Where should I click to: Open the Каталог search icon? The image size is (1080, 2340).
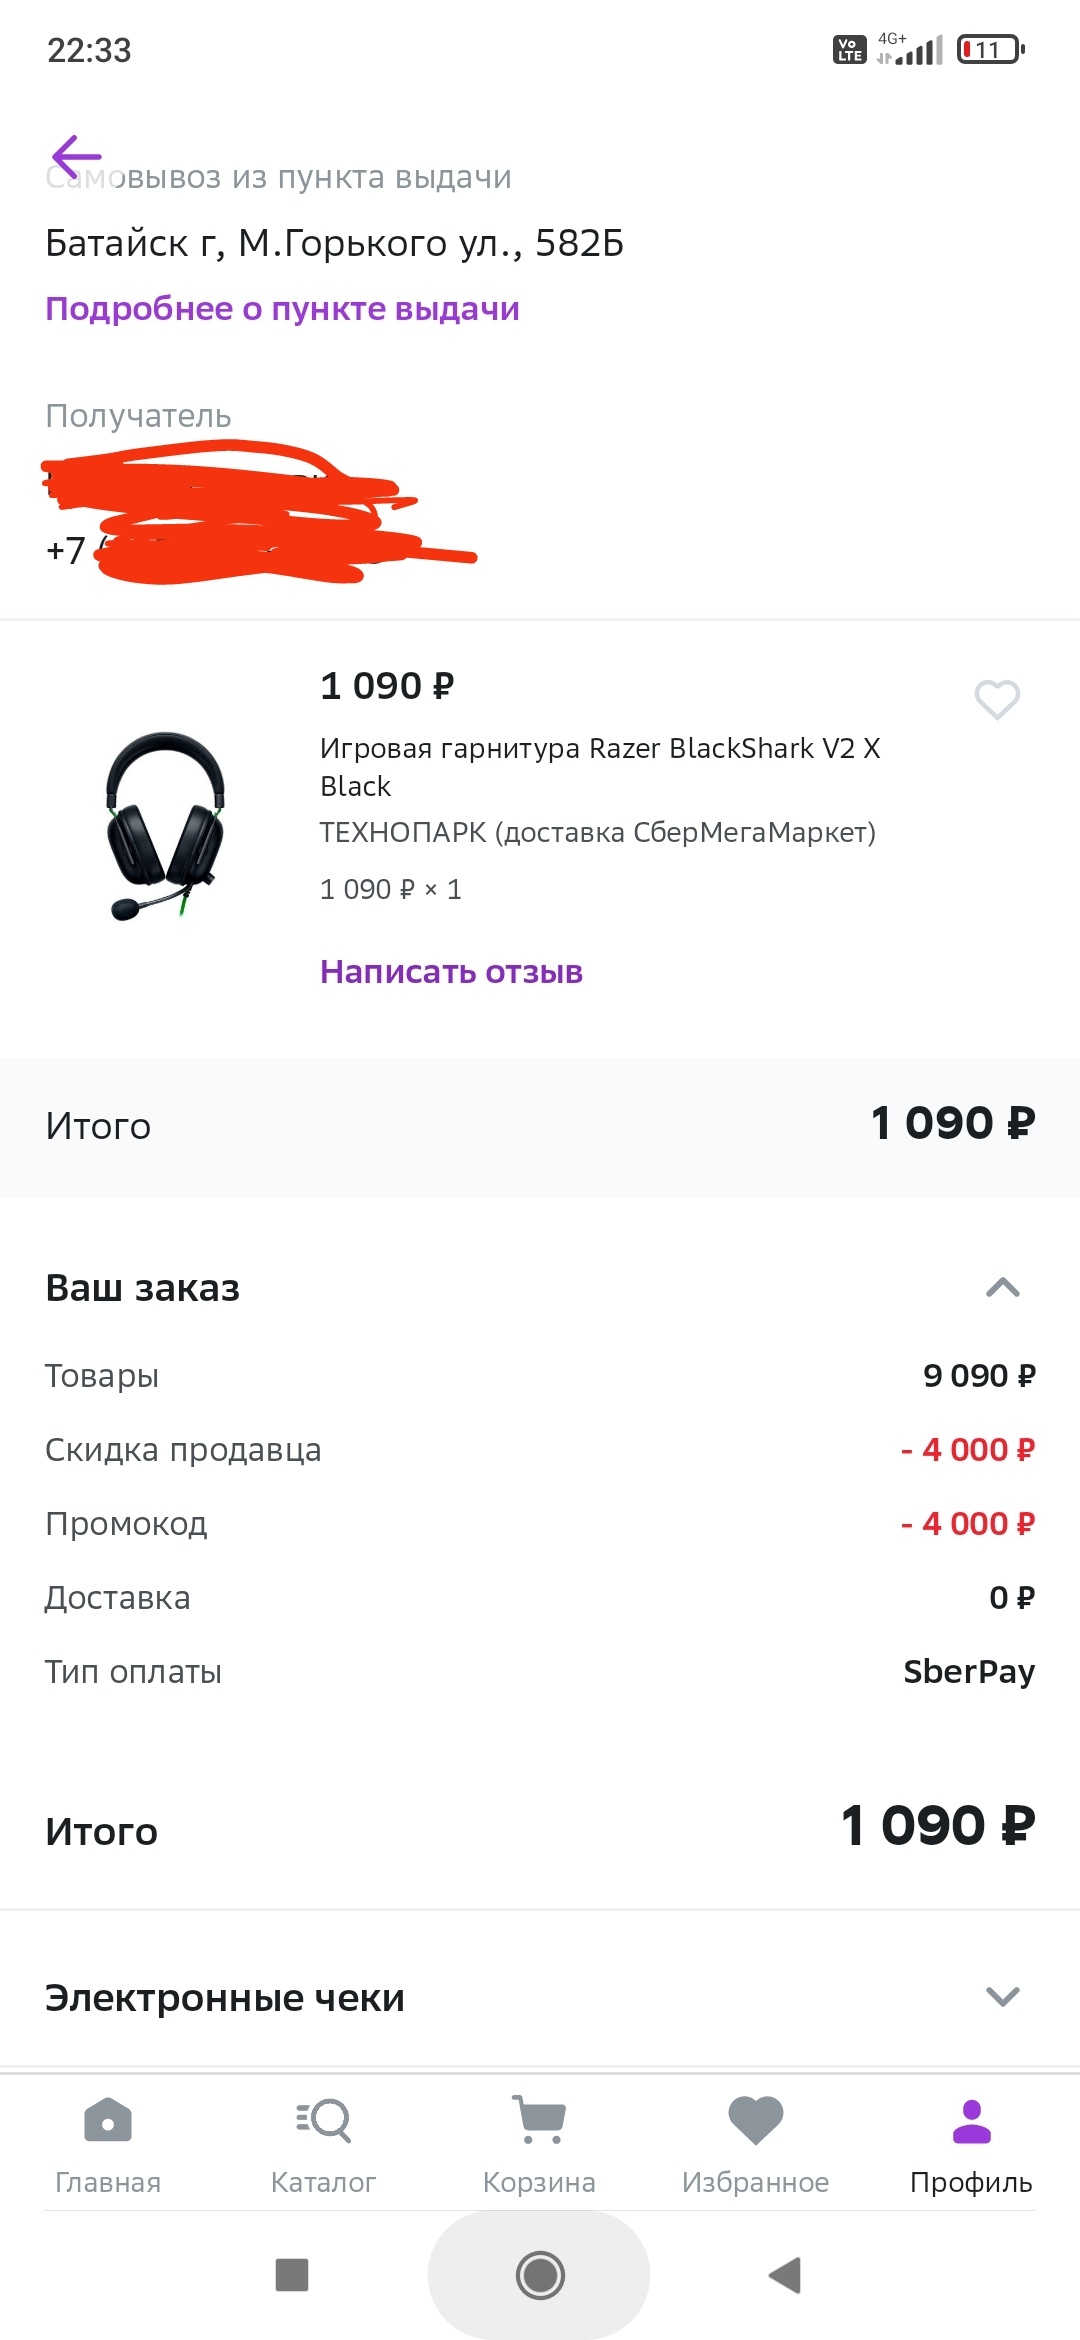324,2121
